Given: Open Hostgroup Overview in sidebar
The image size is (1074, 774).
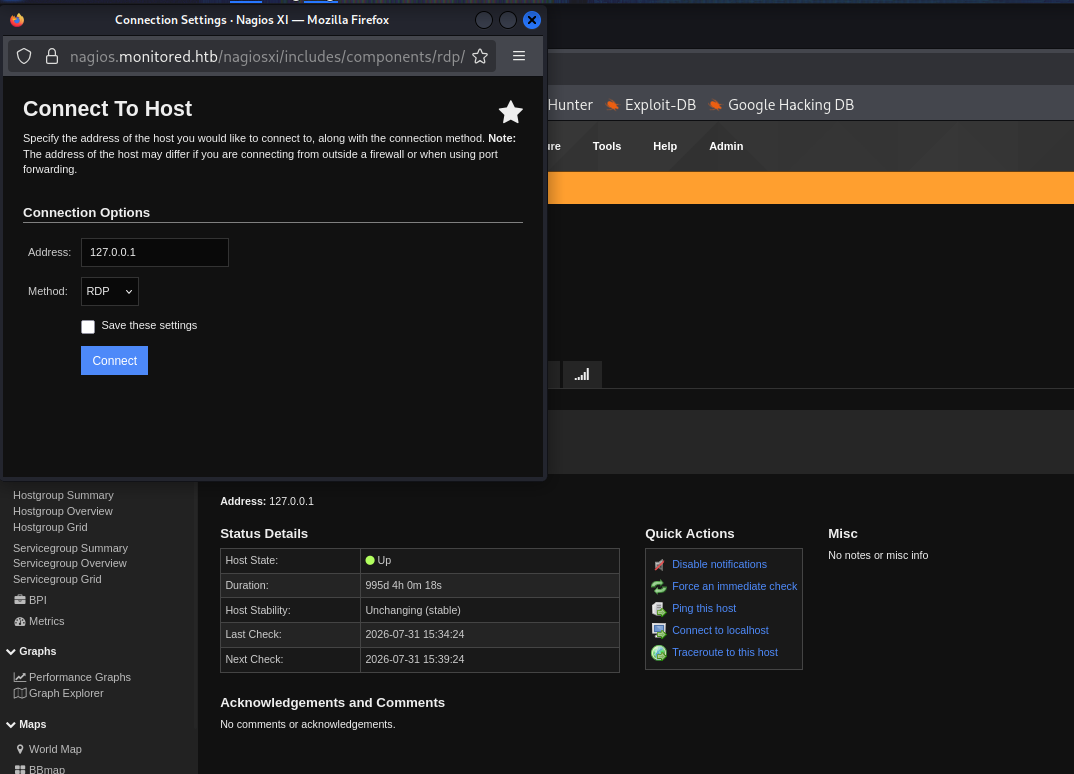Looking at the screenshot, I should [x=62, y=511].
